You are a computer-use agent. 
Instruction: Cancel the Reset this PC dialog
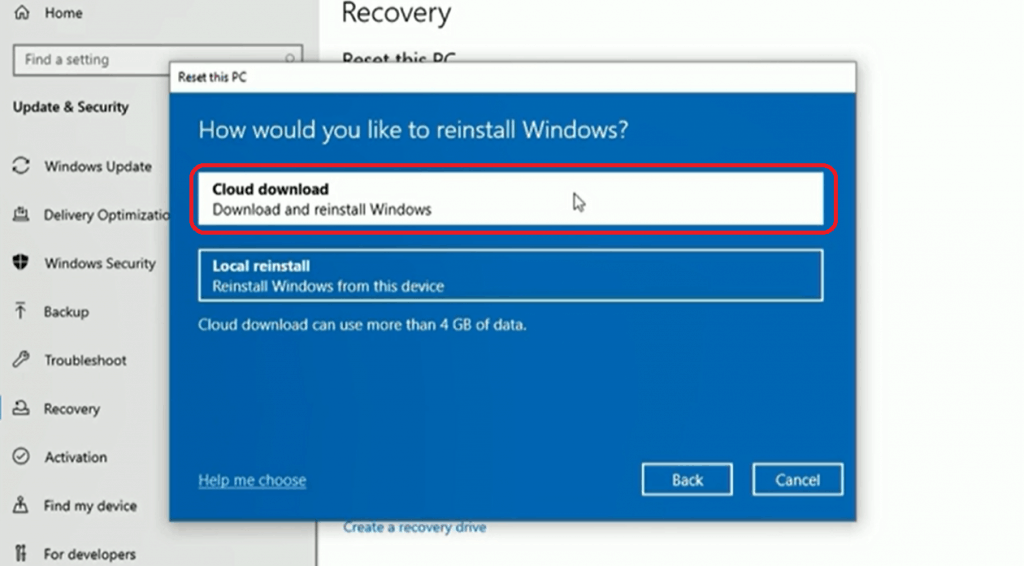pyautogui.click(x=797, y=480)
